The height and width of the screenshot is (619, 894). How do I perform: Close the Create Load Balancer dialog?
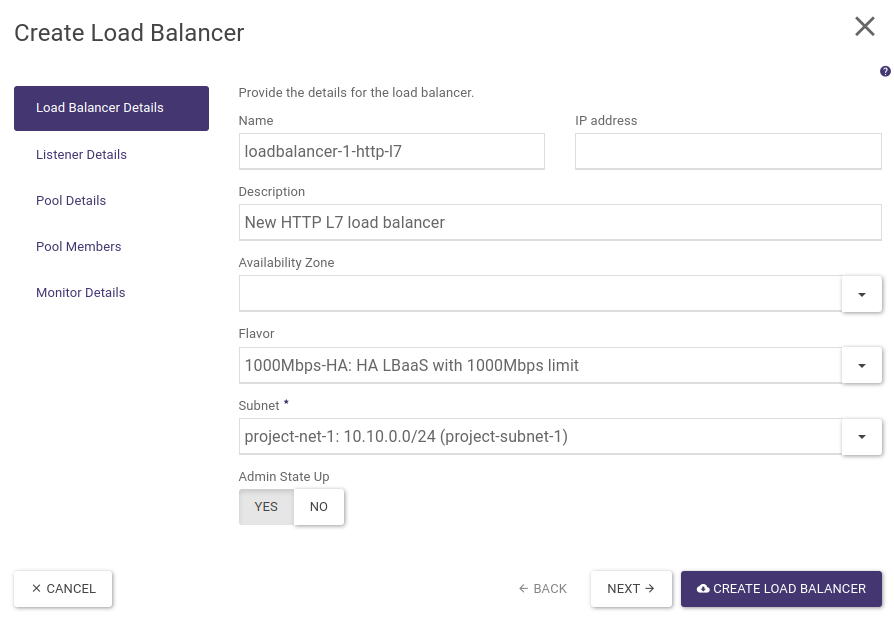(x=864, y=27)
